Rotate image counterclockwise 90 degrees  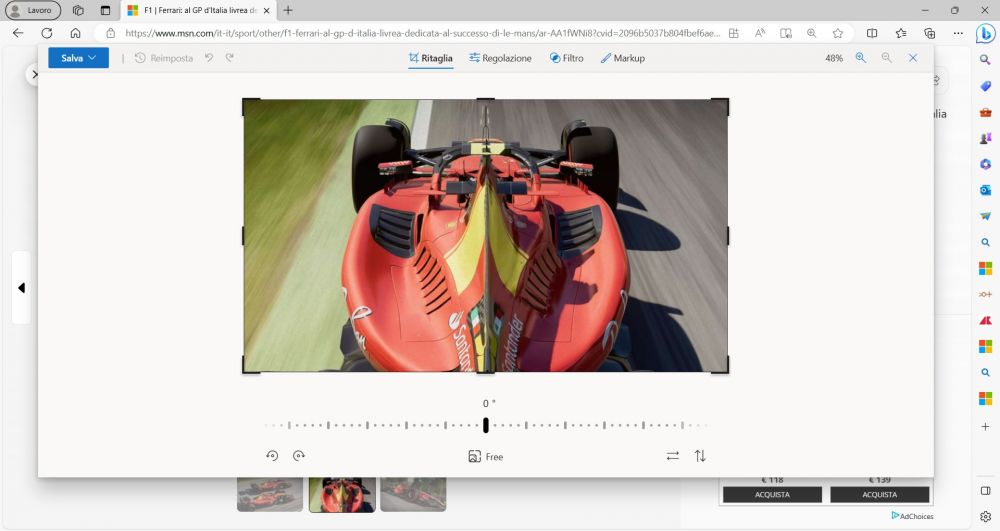point(272,456)
